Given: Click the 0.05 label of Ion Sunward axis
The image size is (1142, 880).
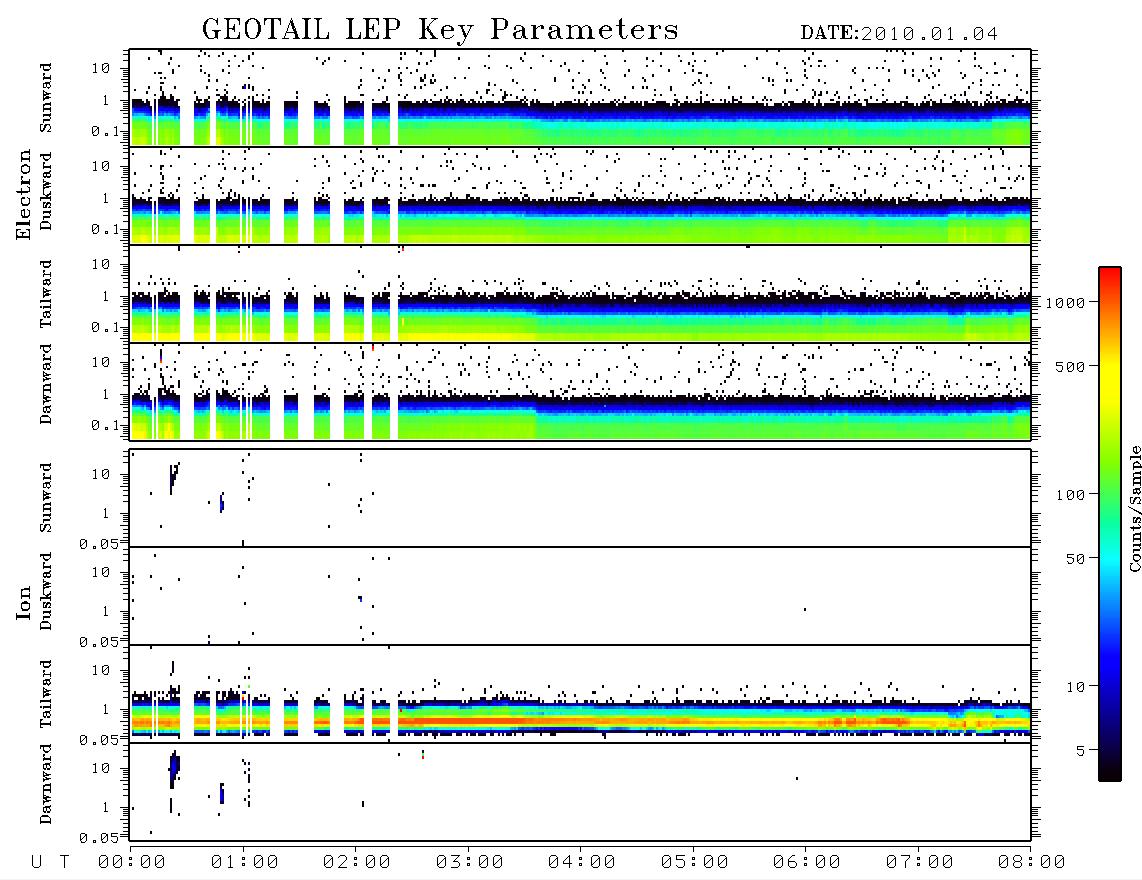Looking at the screenshot, I should click(98, 543).
